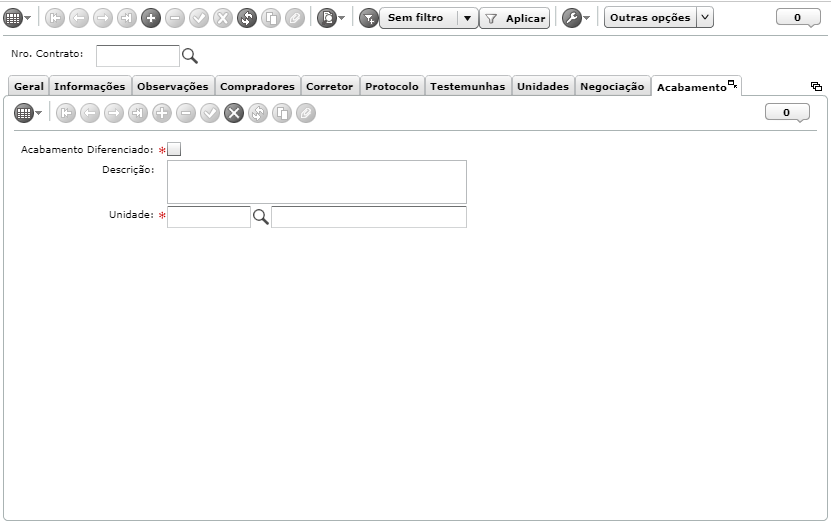Select the 'Sem filtro' filter button
This screenshot has width=831, height=521.
(419, 17)
